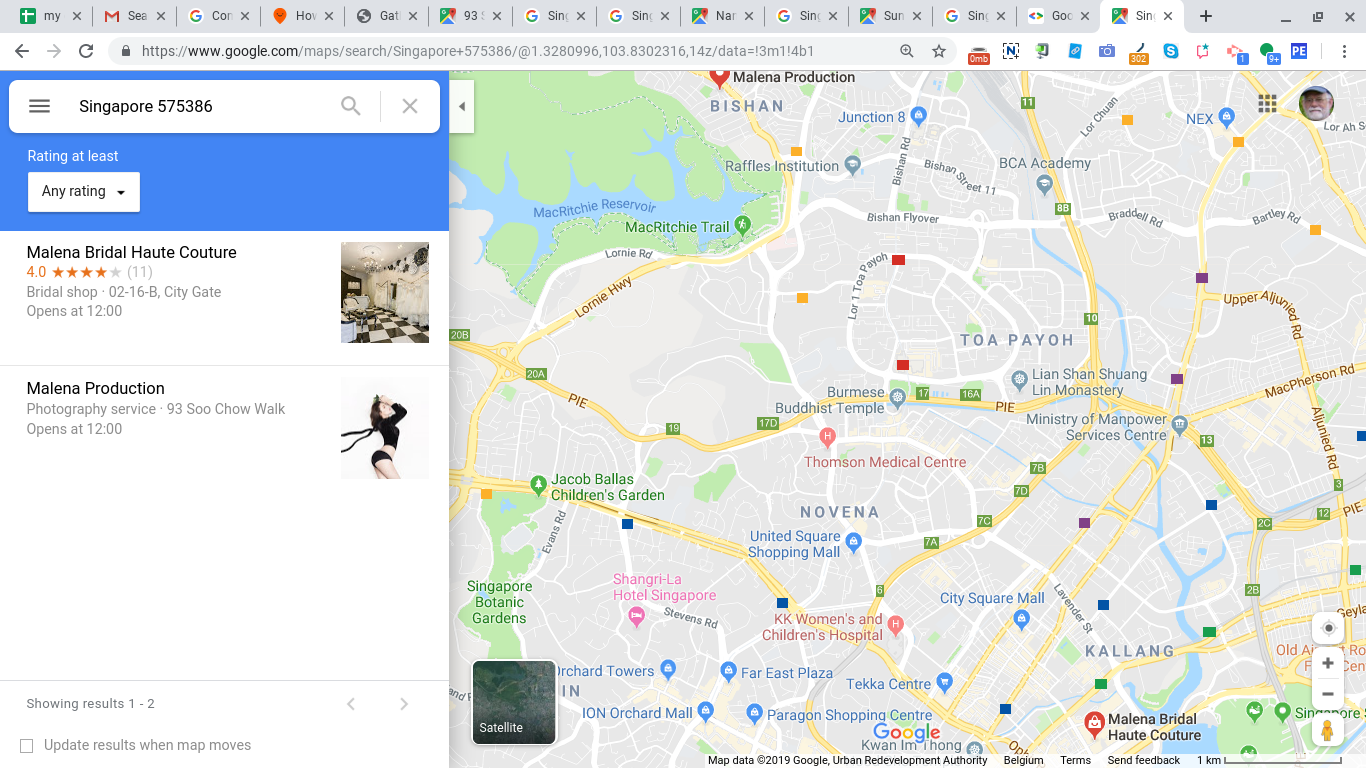Select the MacRitchie Trail hiking marker
The width and height of the screenshot is (1366, 768).
[x=742, y=225]
